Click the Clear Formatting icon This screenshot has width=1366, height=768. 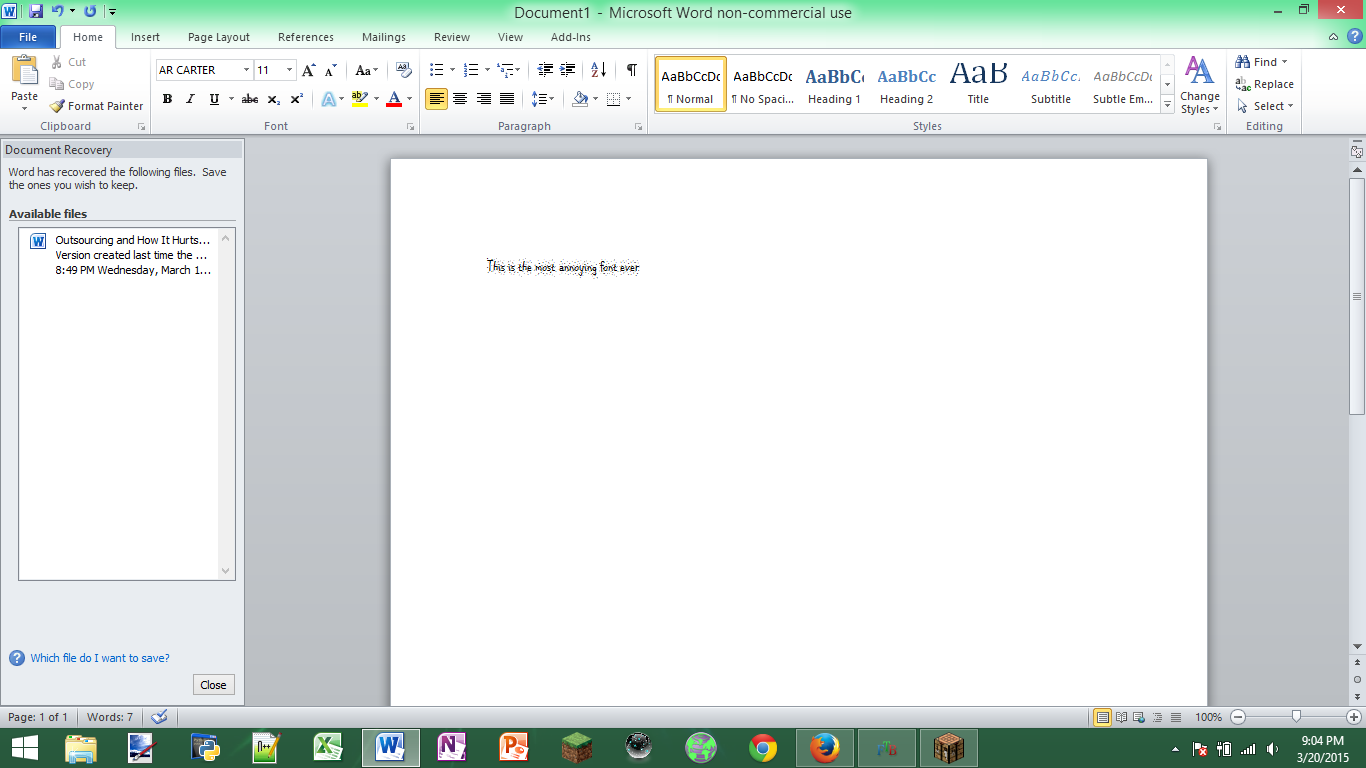pyautogui.click(x=404, y=70)
